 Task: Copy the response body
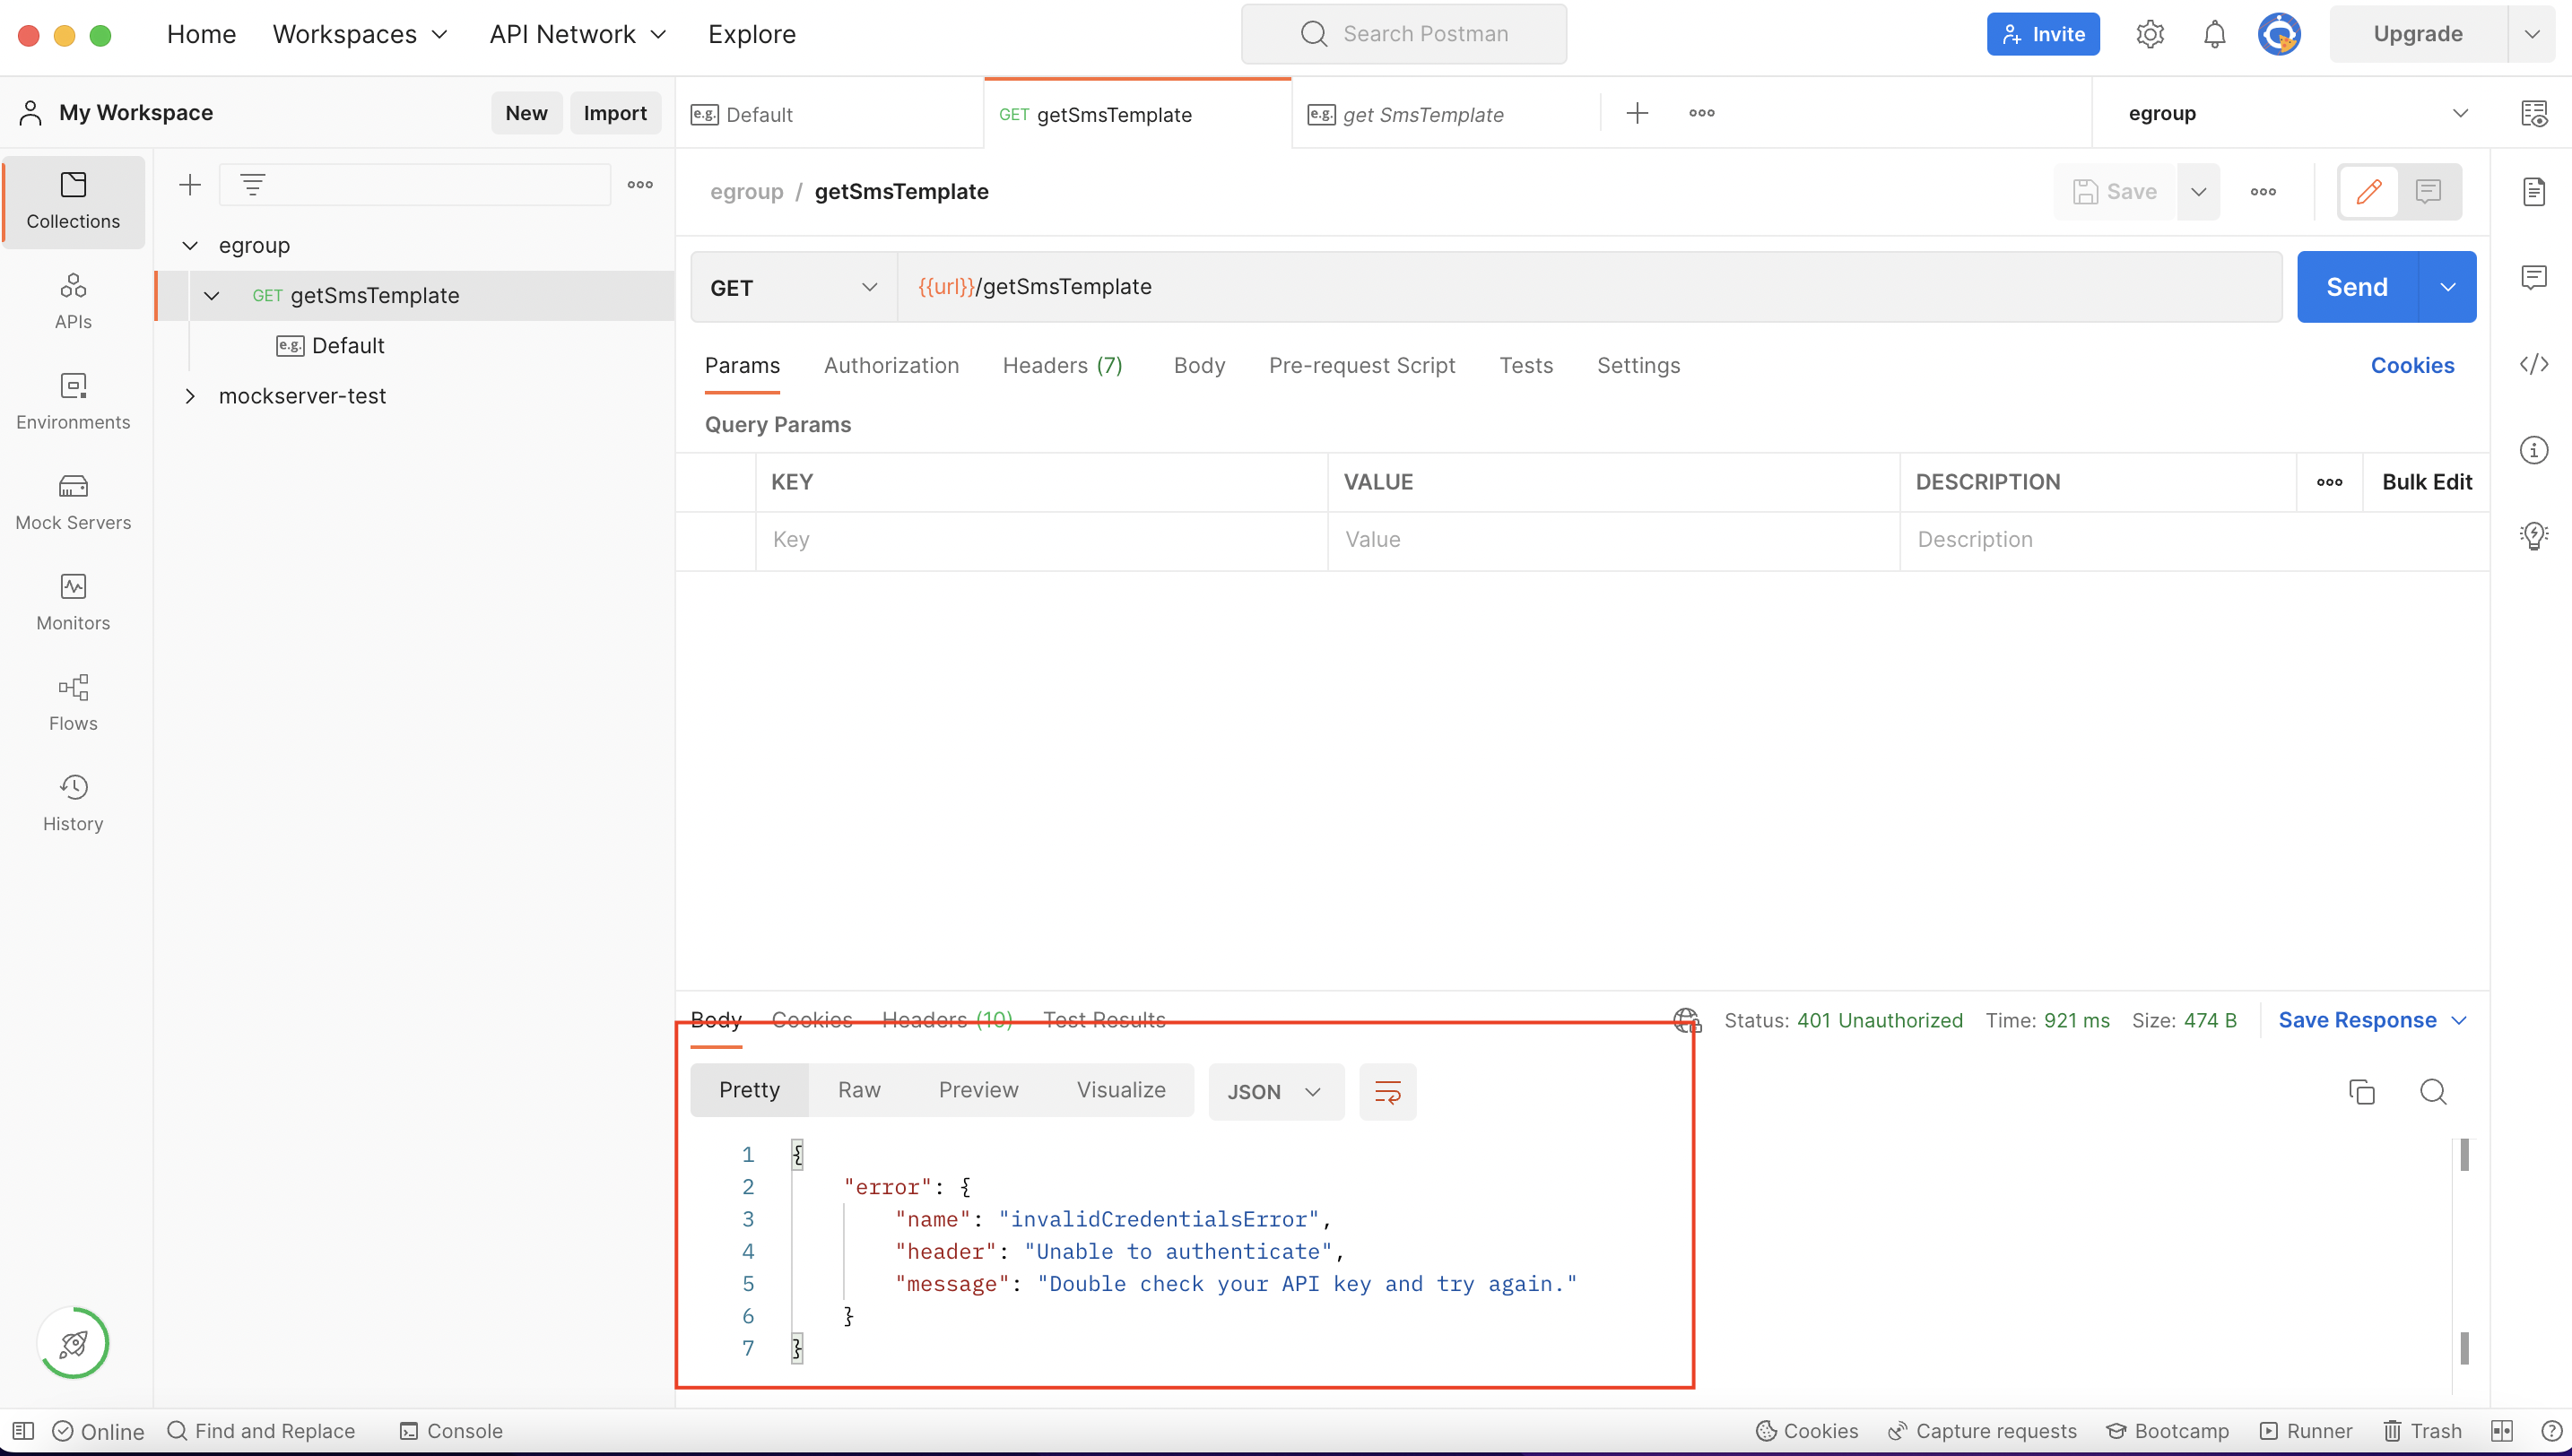(2362, 1091)
